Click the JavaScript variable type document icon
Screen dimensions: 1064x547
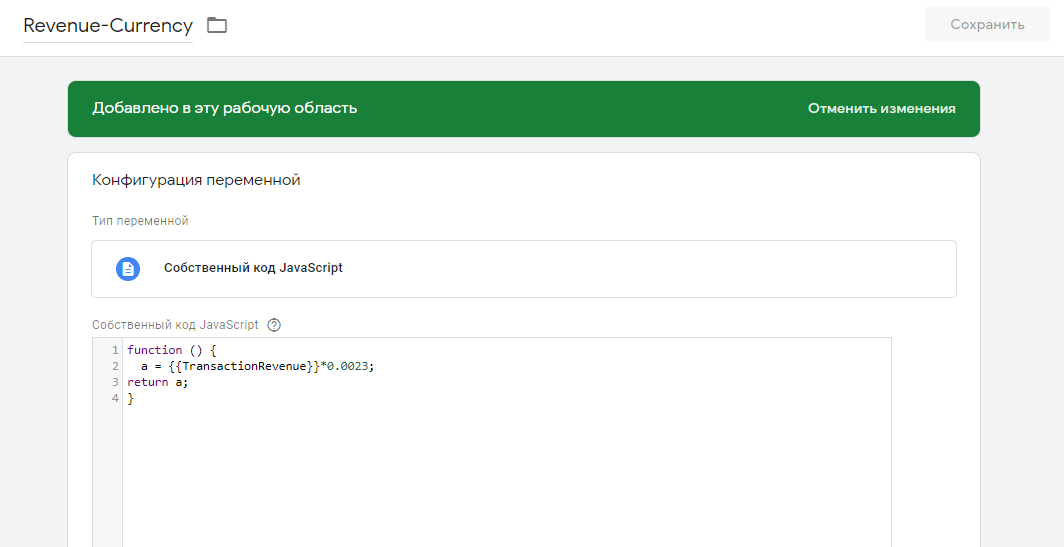coord(128,269)
